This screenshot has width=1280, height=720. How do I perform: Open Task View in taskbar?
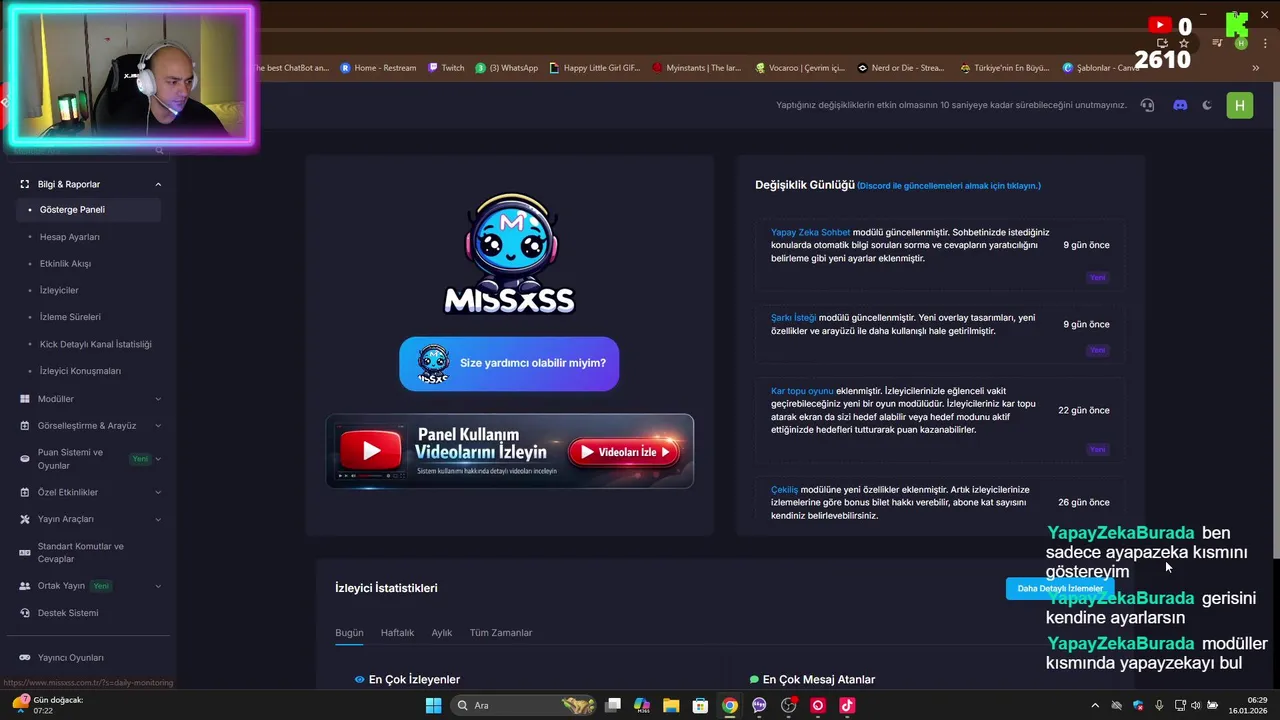(613, 705)
